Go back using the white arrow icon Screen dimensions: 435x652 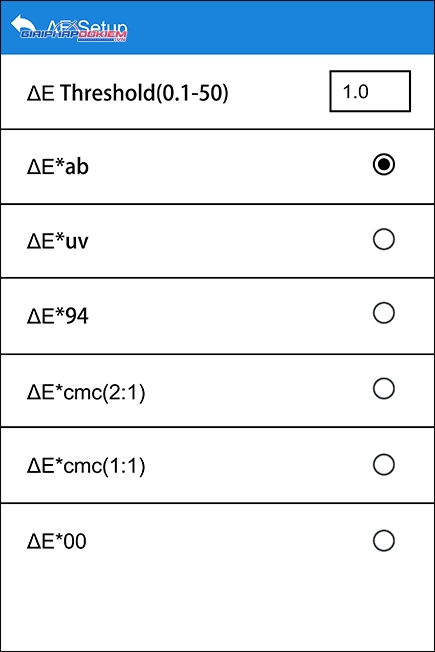[x=23, y=24]
